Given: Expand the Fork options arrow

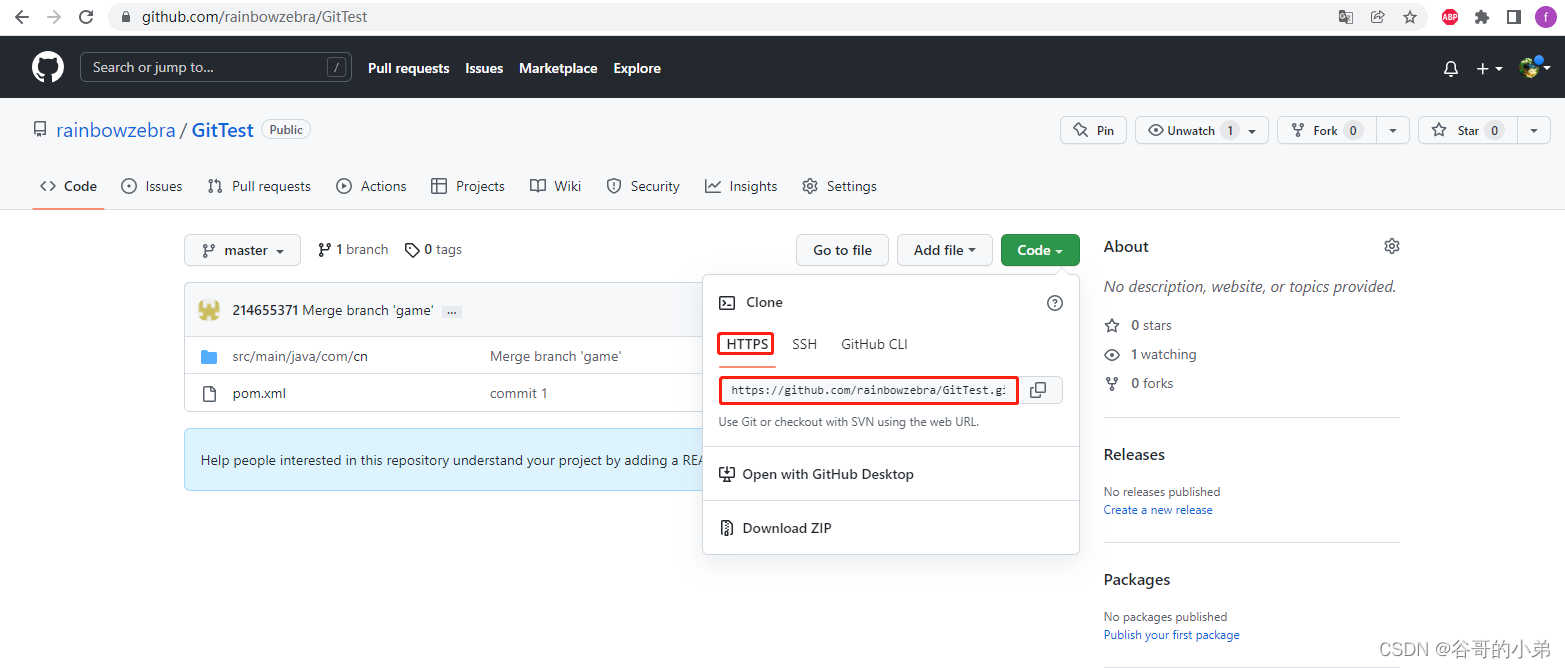Looking at the screenshot, I should point(1393,130).
